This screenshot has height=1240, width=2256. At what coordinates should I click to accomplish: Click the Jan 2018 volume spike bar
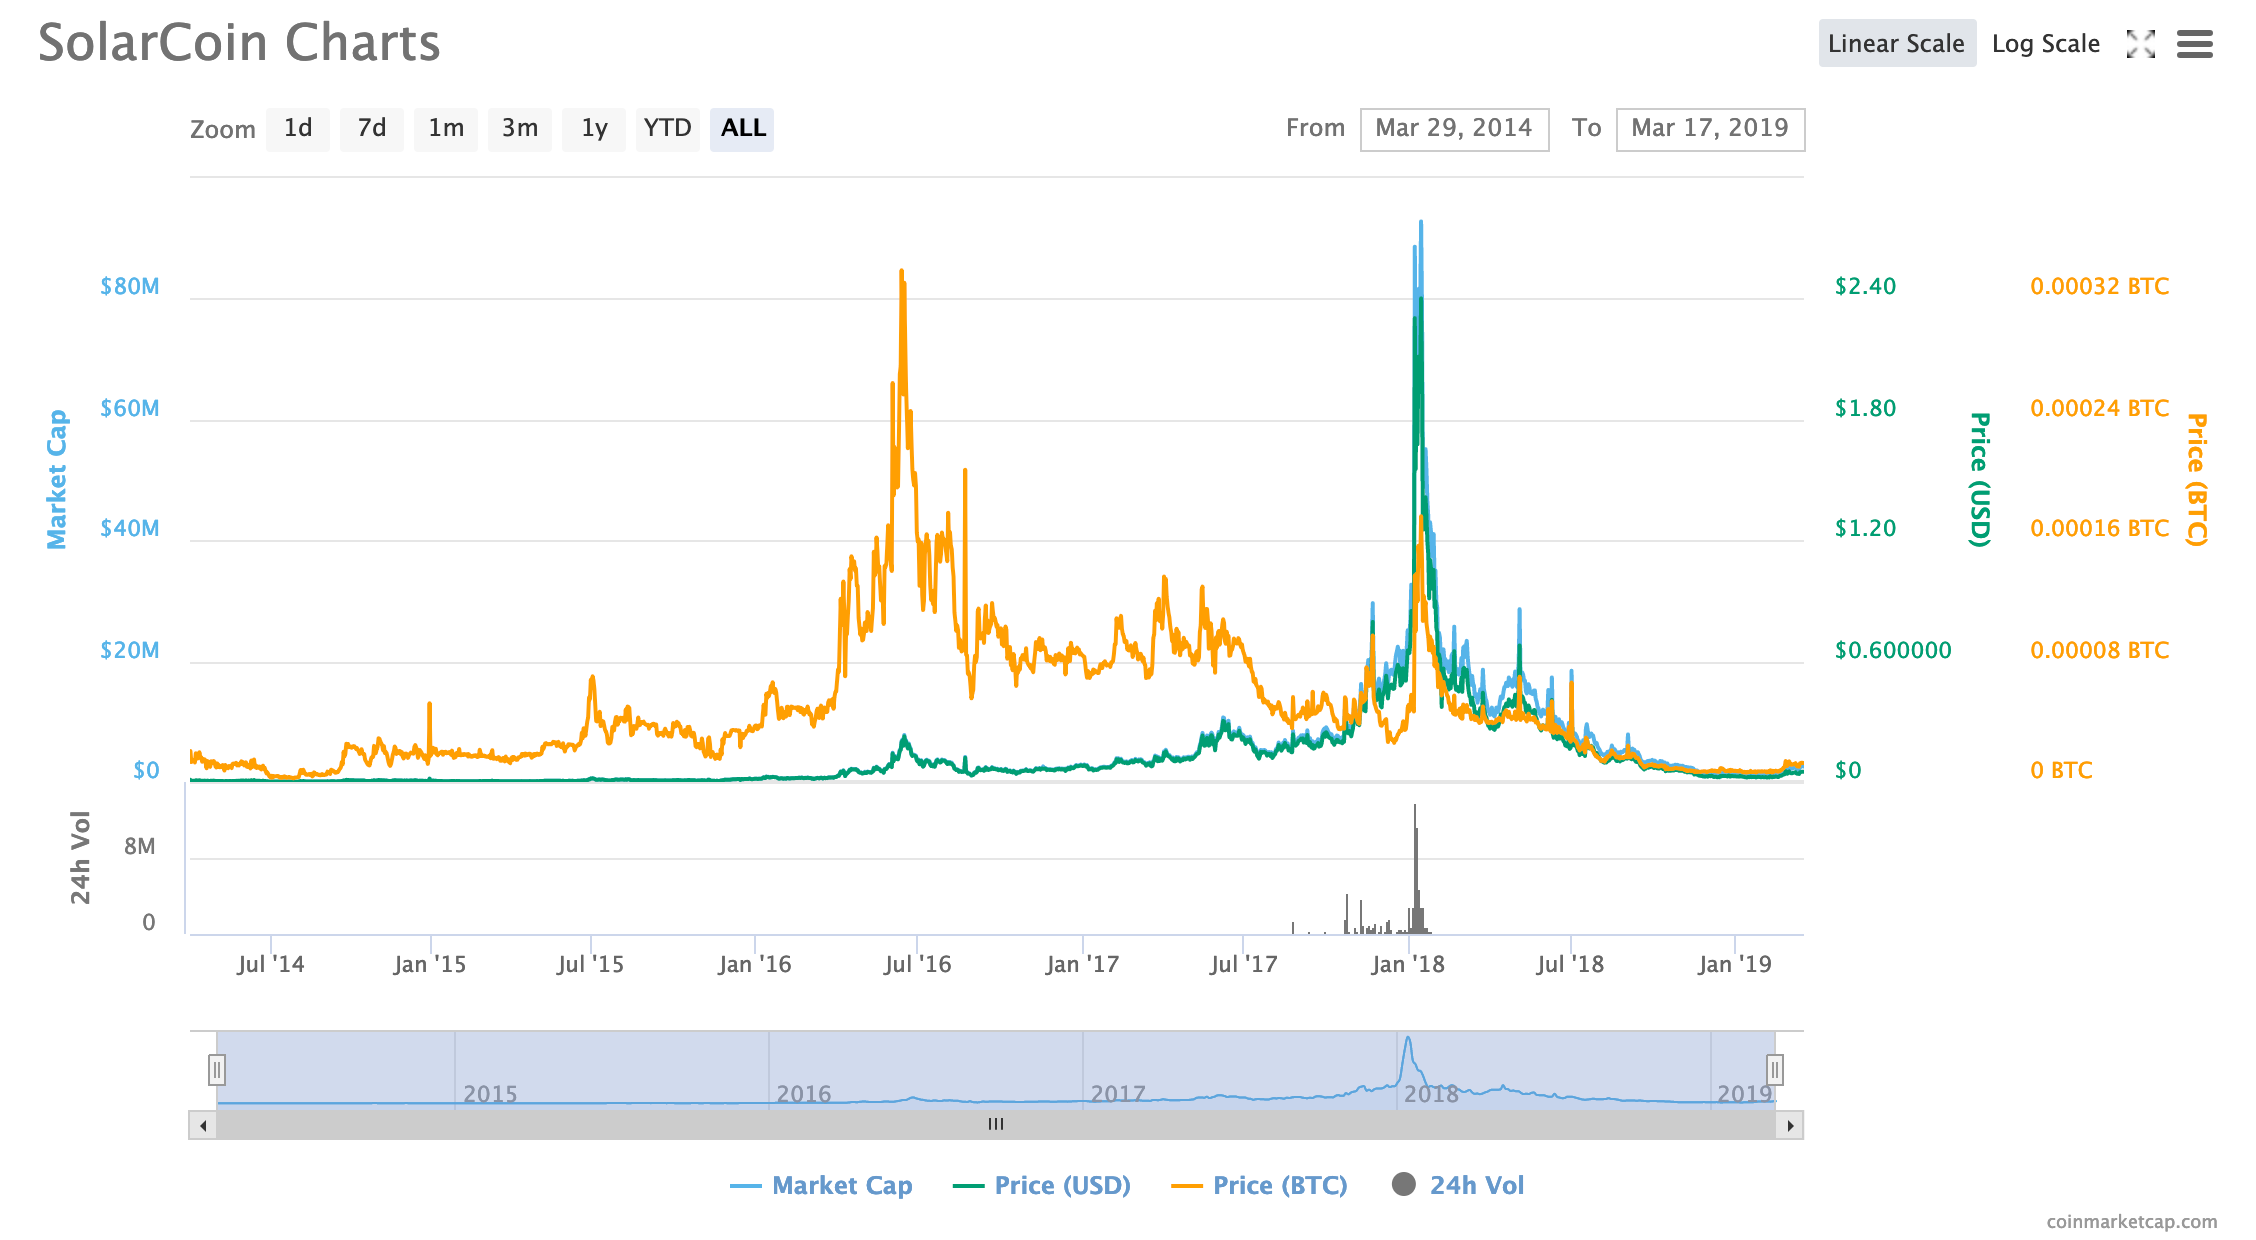click(1415, 870)
